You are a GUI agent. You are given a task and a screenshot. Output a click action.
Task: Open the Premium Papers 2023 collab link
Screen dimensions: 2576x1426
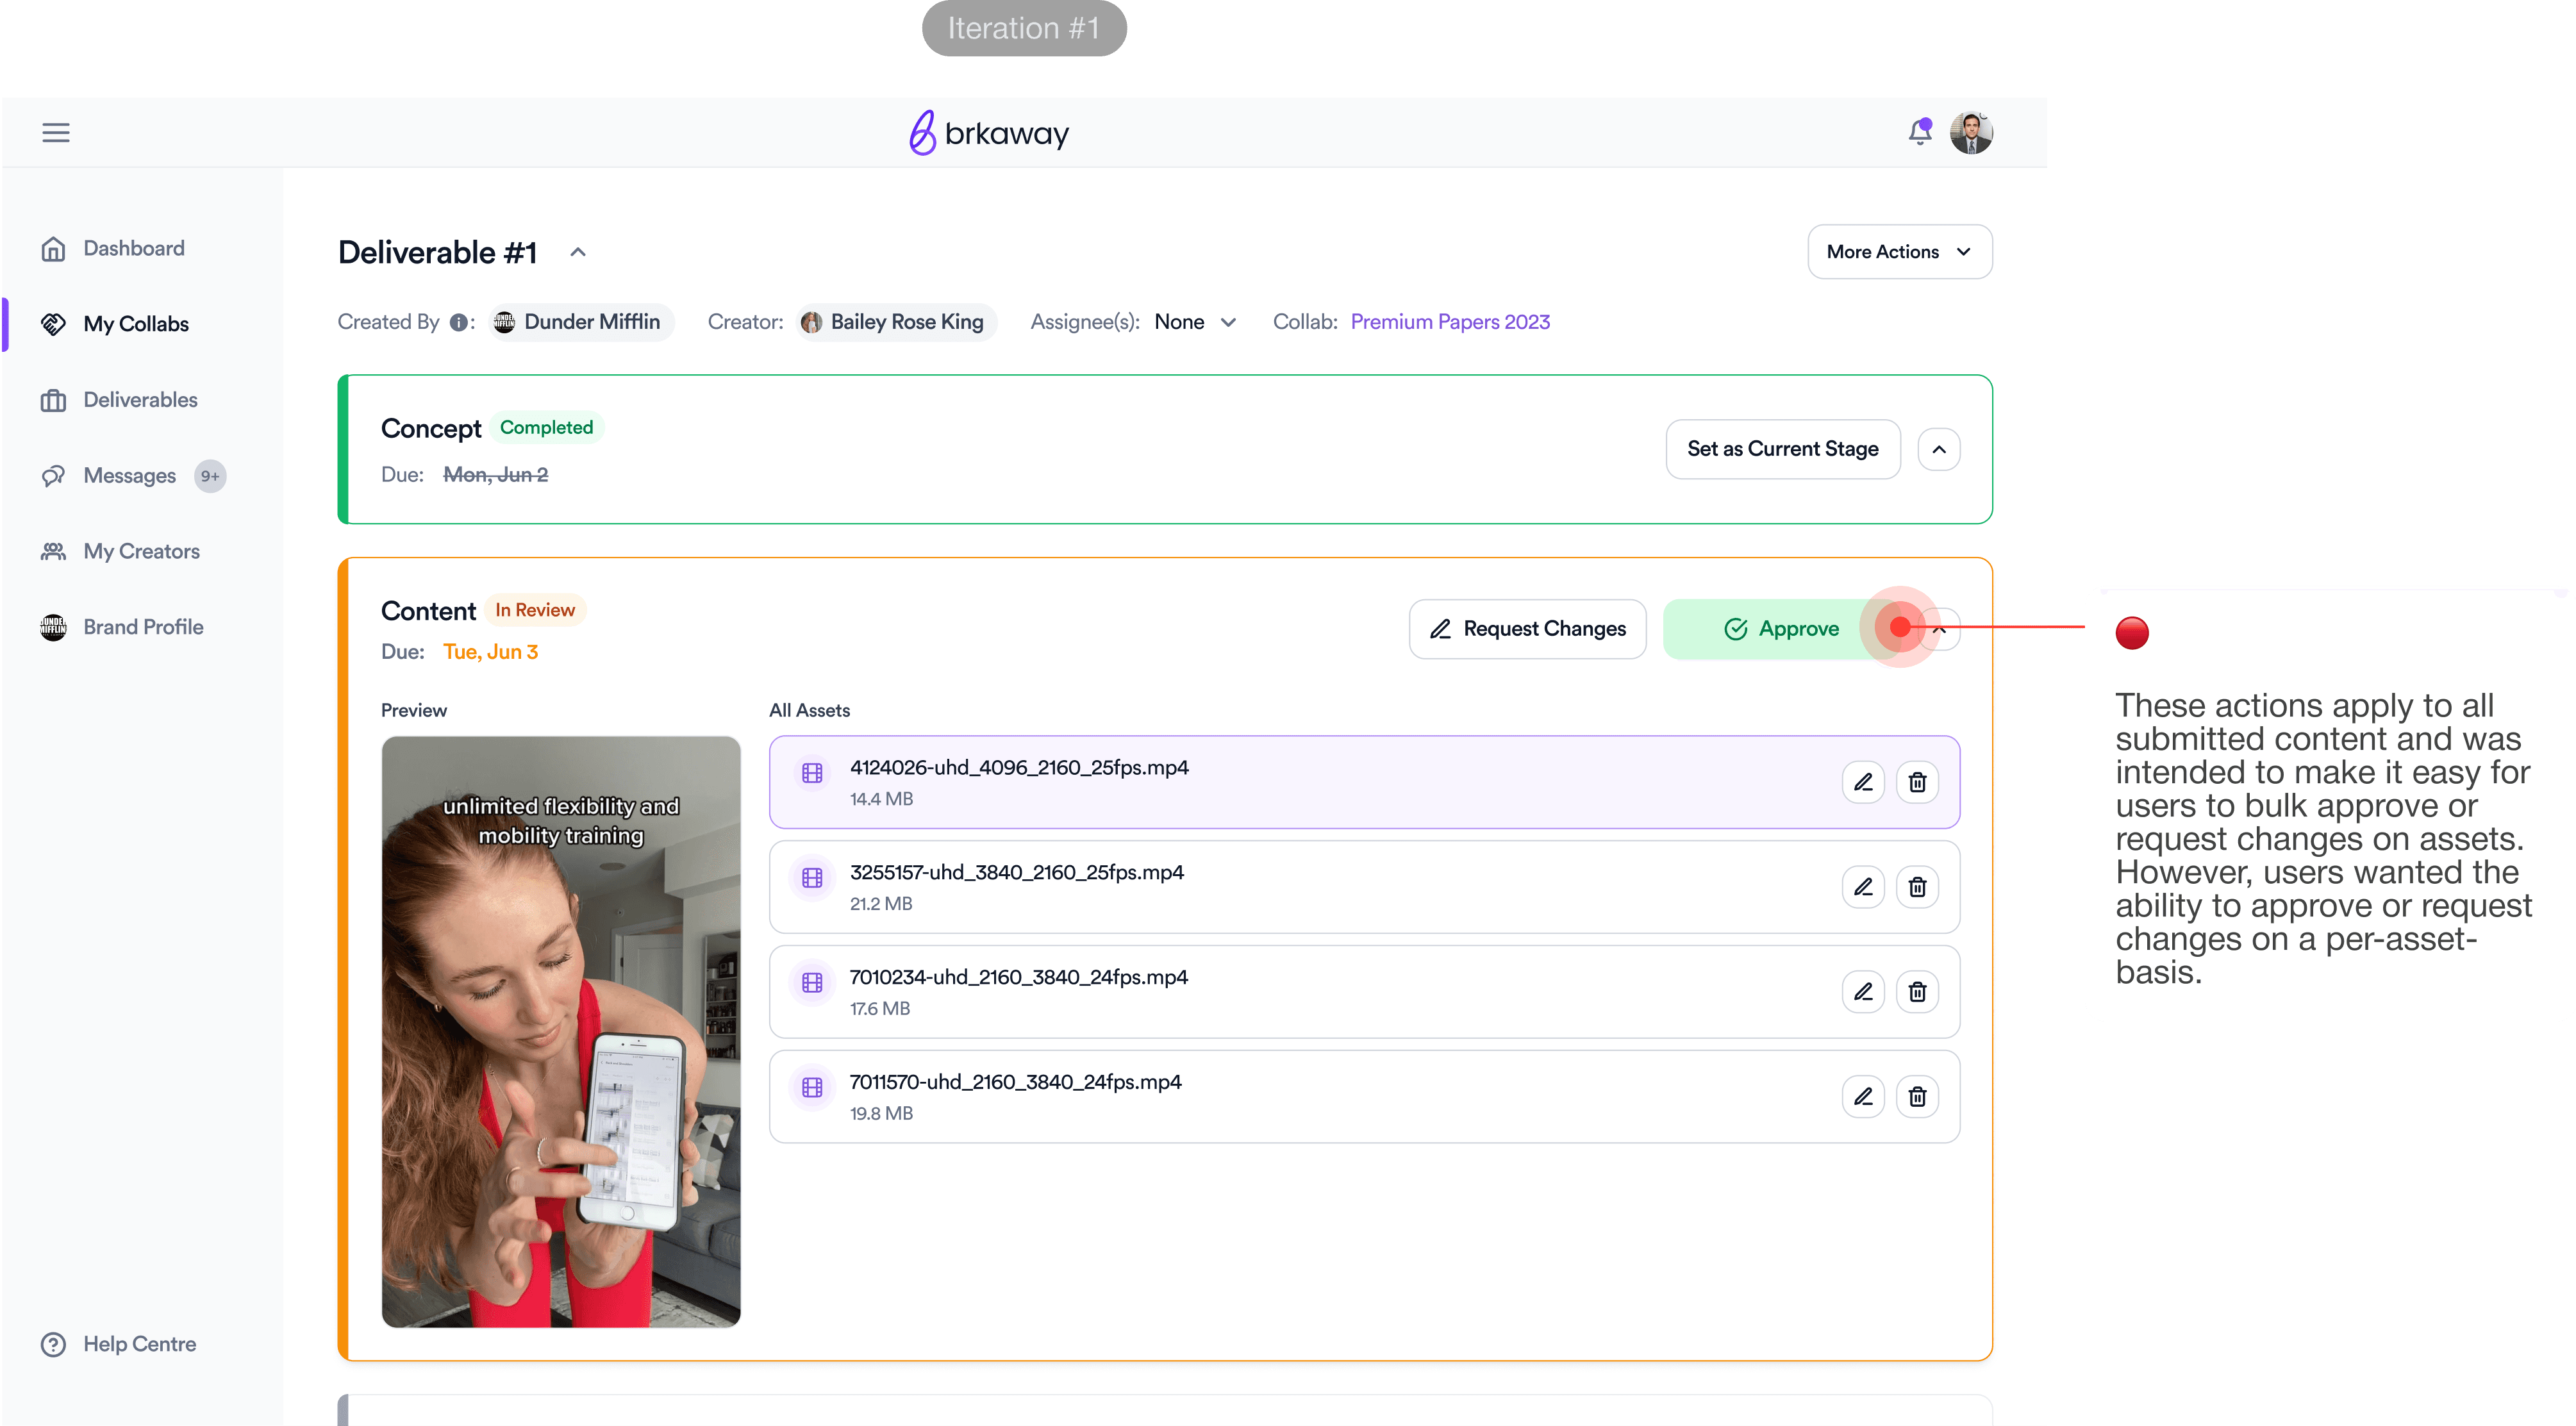[1450, 322]
